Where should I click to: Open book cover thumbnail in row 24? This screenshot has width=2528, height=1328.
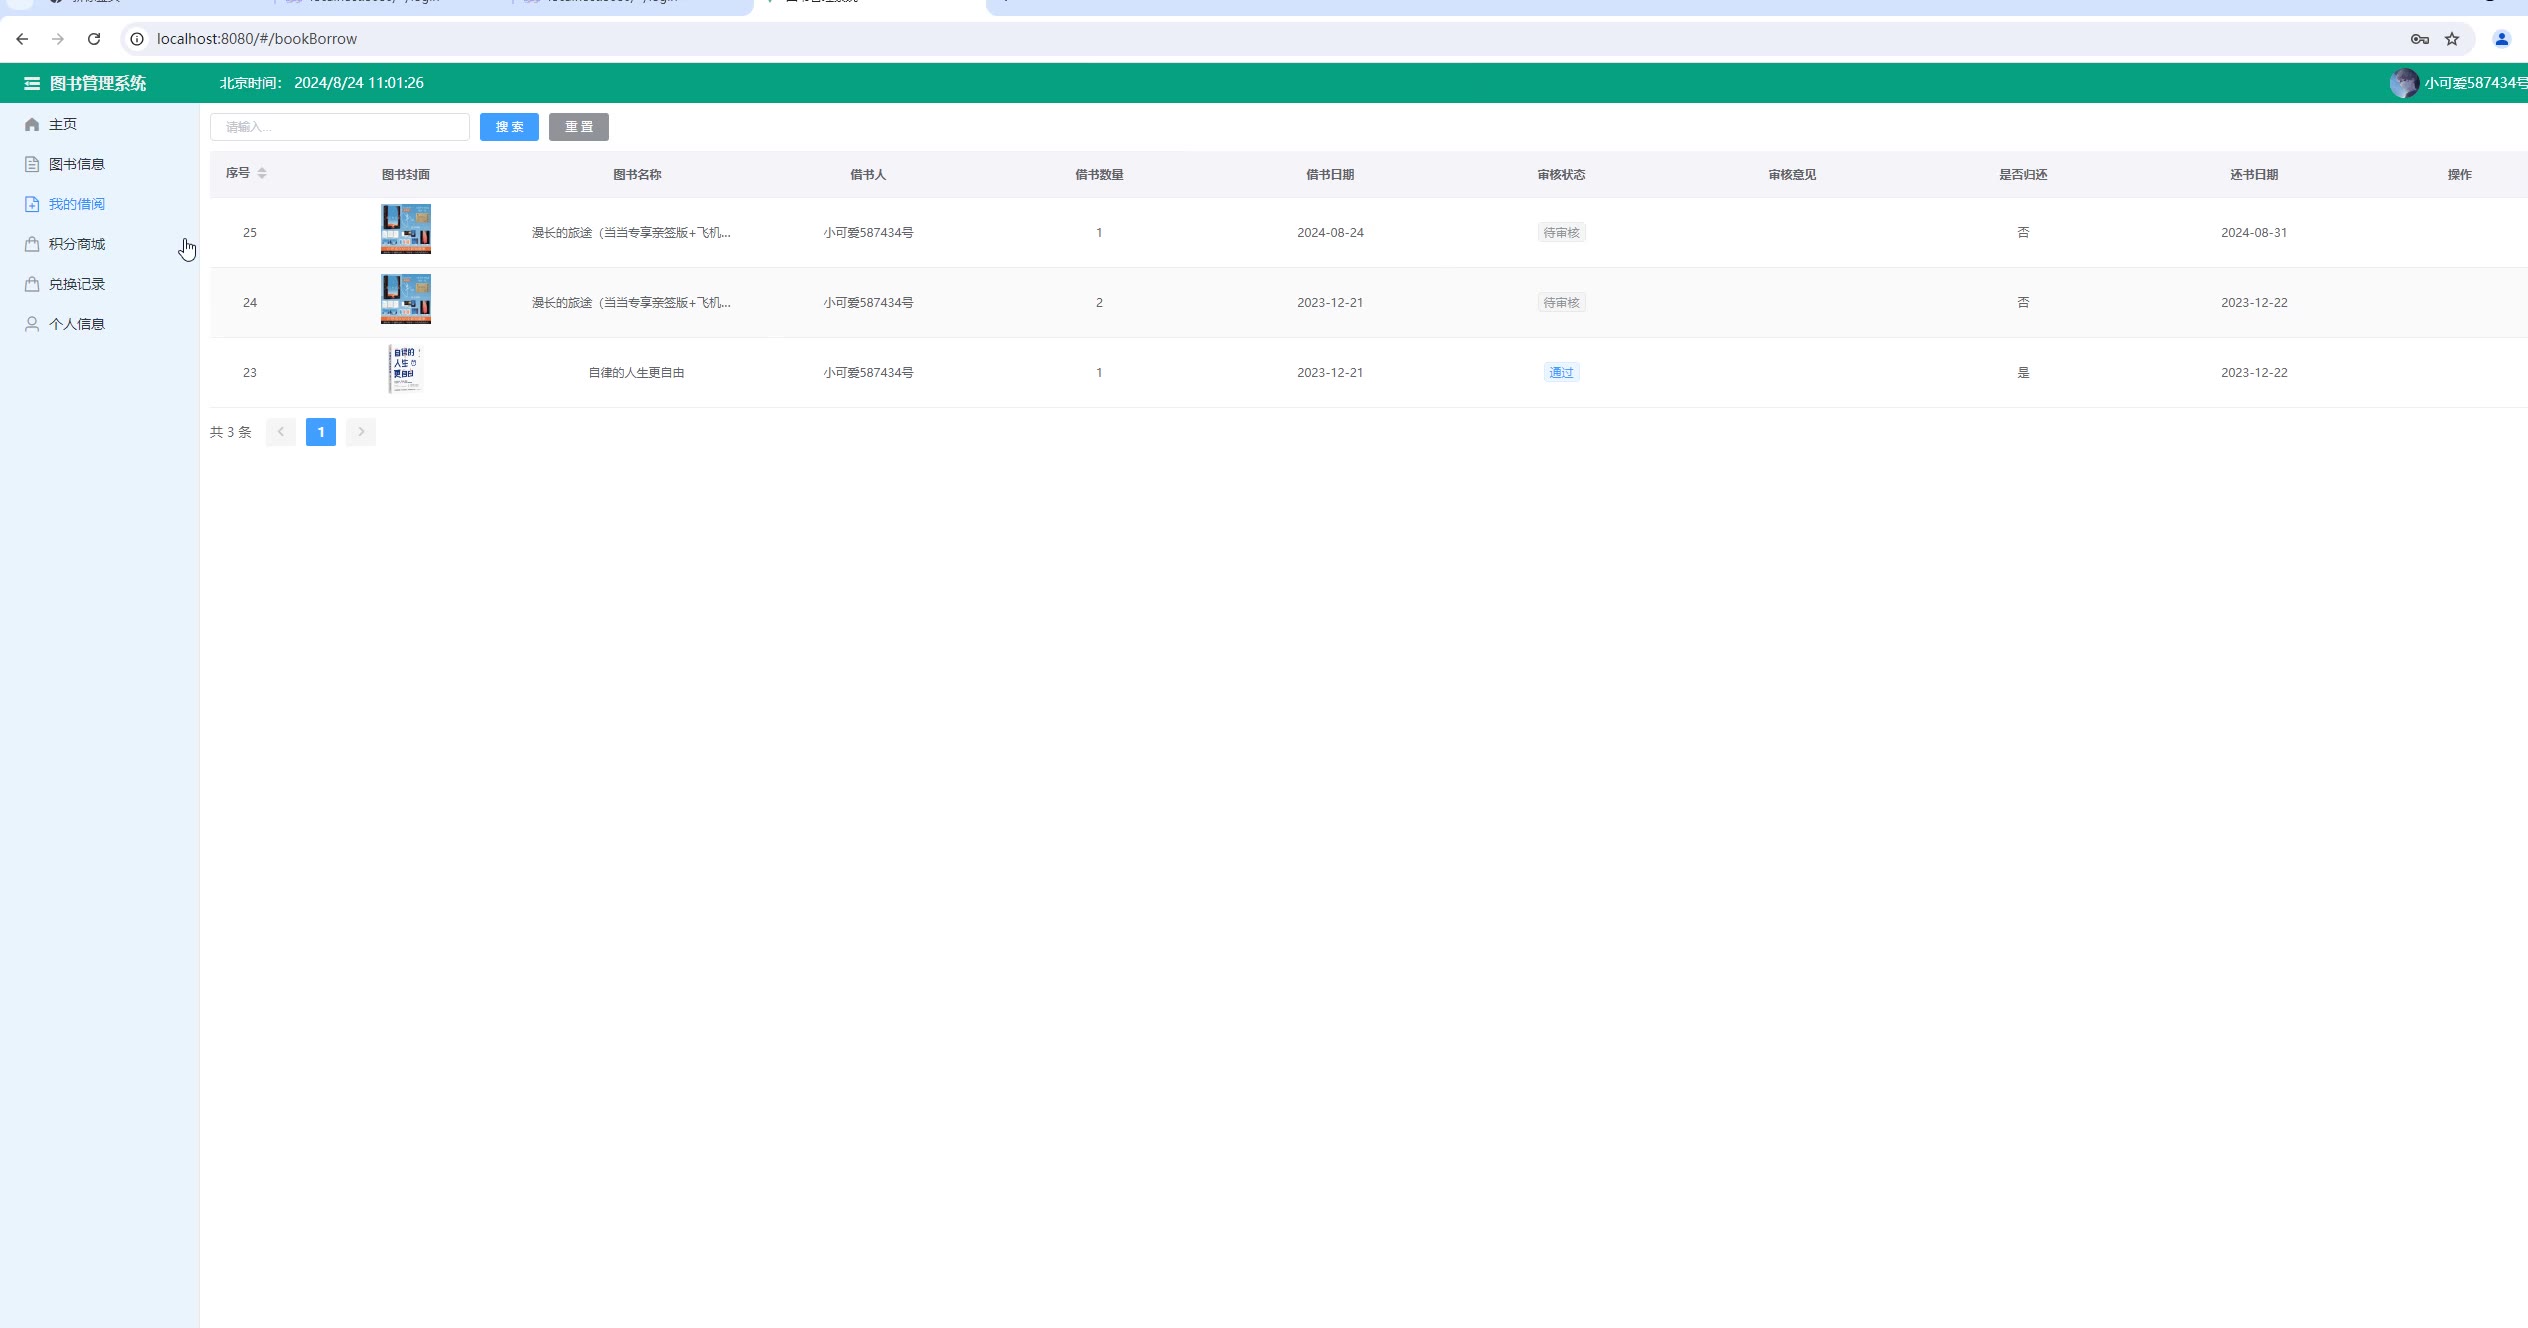(406, 299)
